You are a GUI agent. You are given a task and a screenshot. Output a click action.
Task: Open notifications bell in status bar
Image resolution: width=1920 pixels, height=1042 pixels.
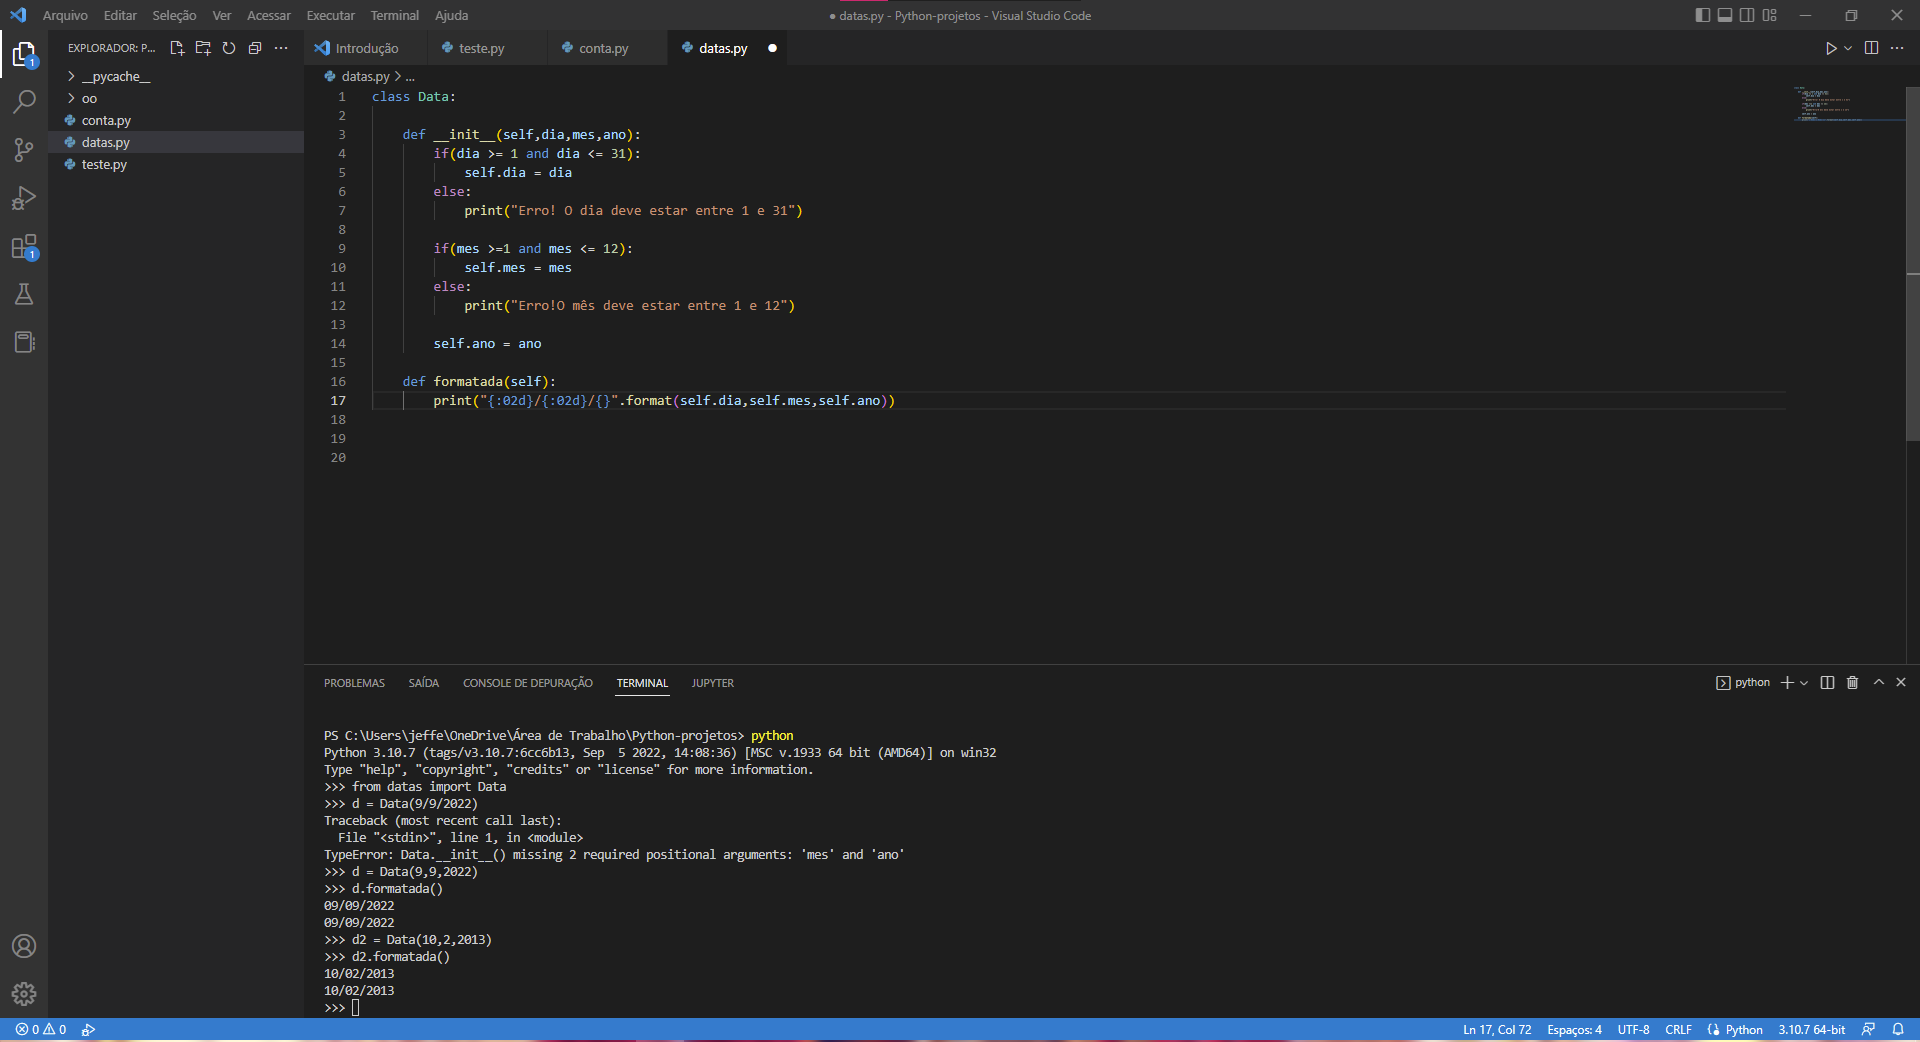(1898, 1029)
